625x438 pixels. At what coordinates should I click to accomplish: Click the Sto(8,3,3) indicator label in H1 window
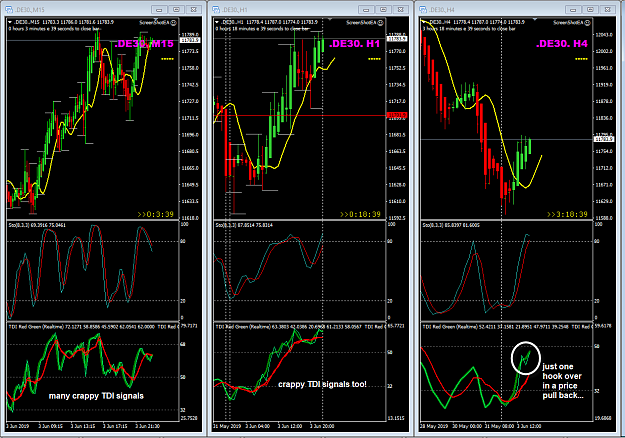pyautogui.click(x=224, y=225)
